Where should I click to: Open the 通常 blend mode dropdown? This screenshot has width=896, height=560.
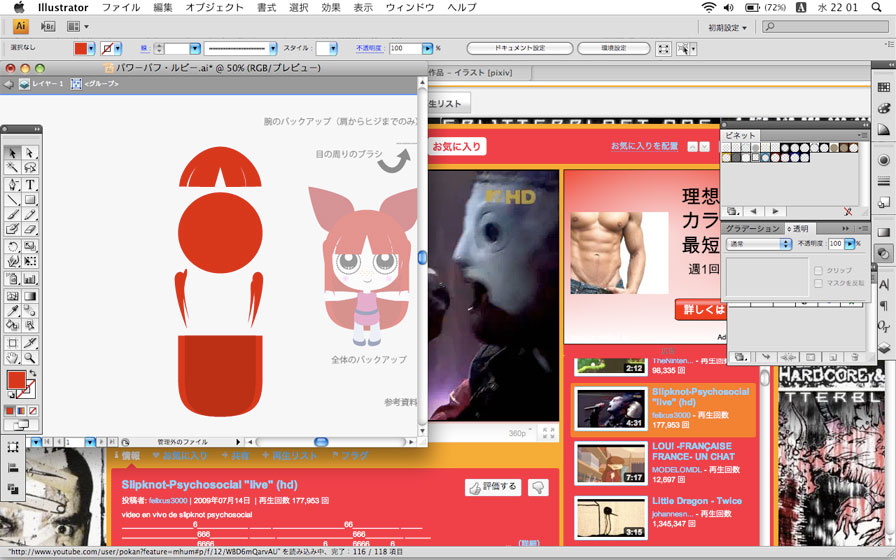click(758, 244)
